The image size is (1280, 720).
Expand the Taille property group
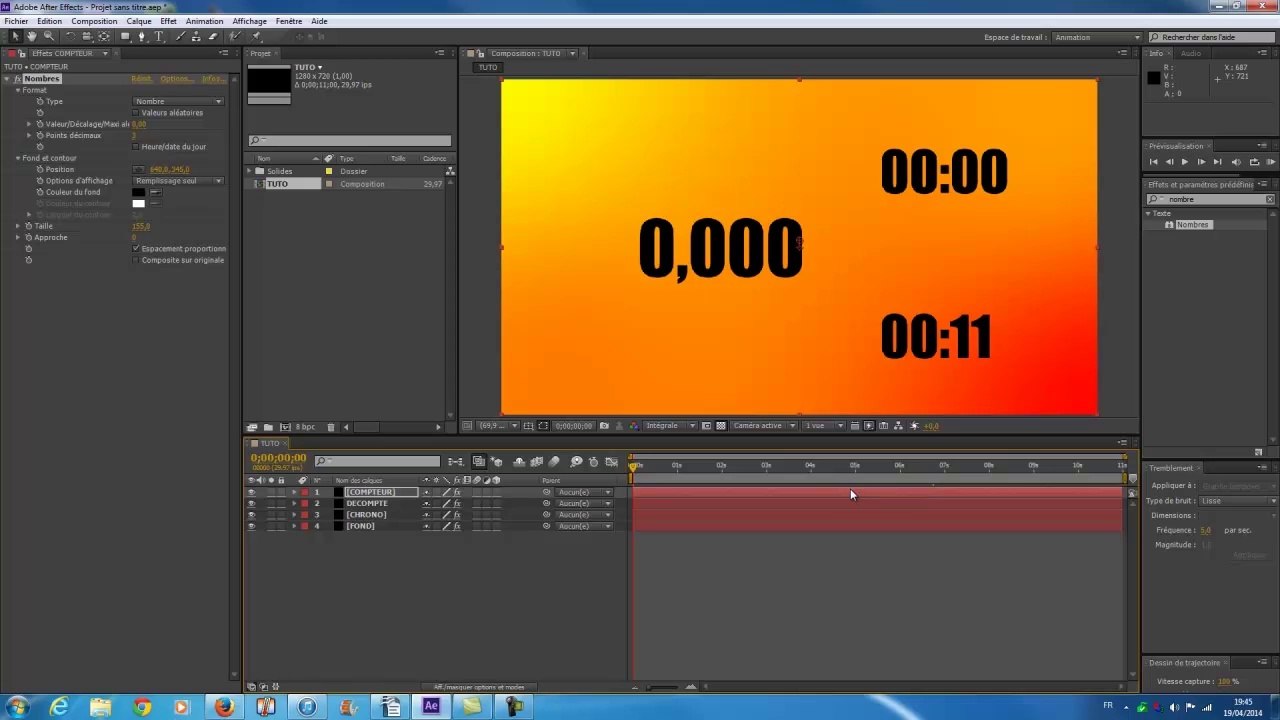(x=18, y=226)
